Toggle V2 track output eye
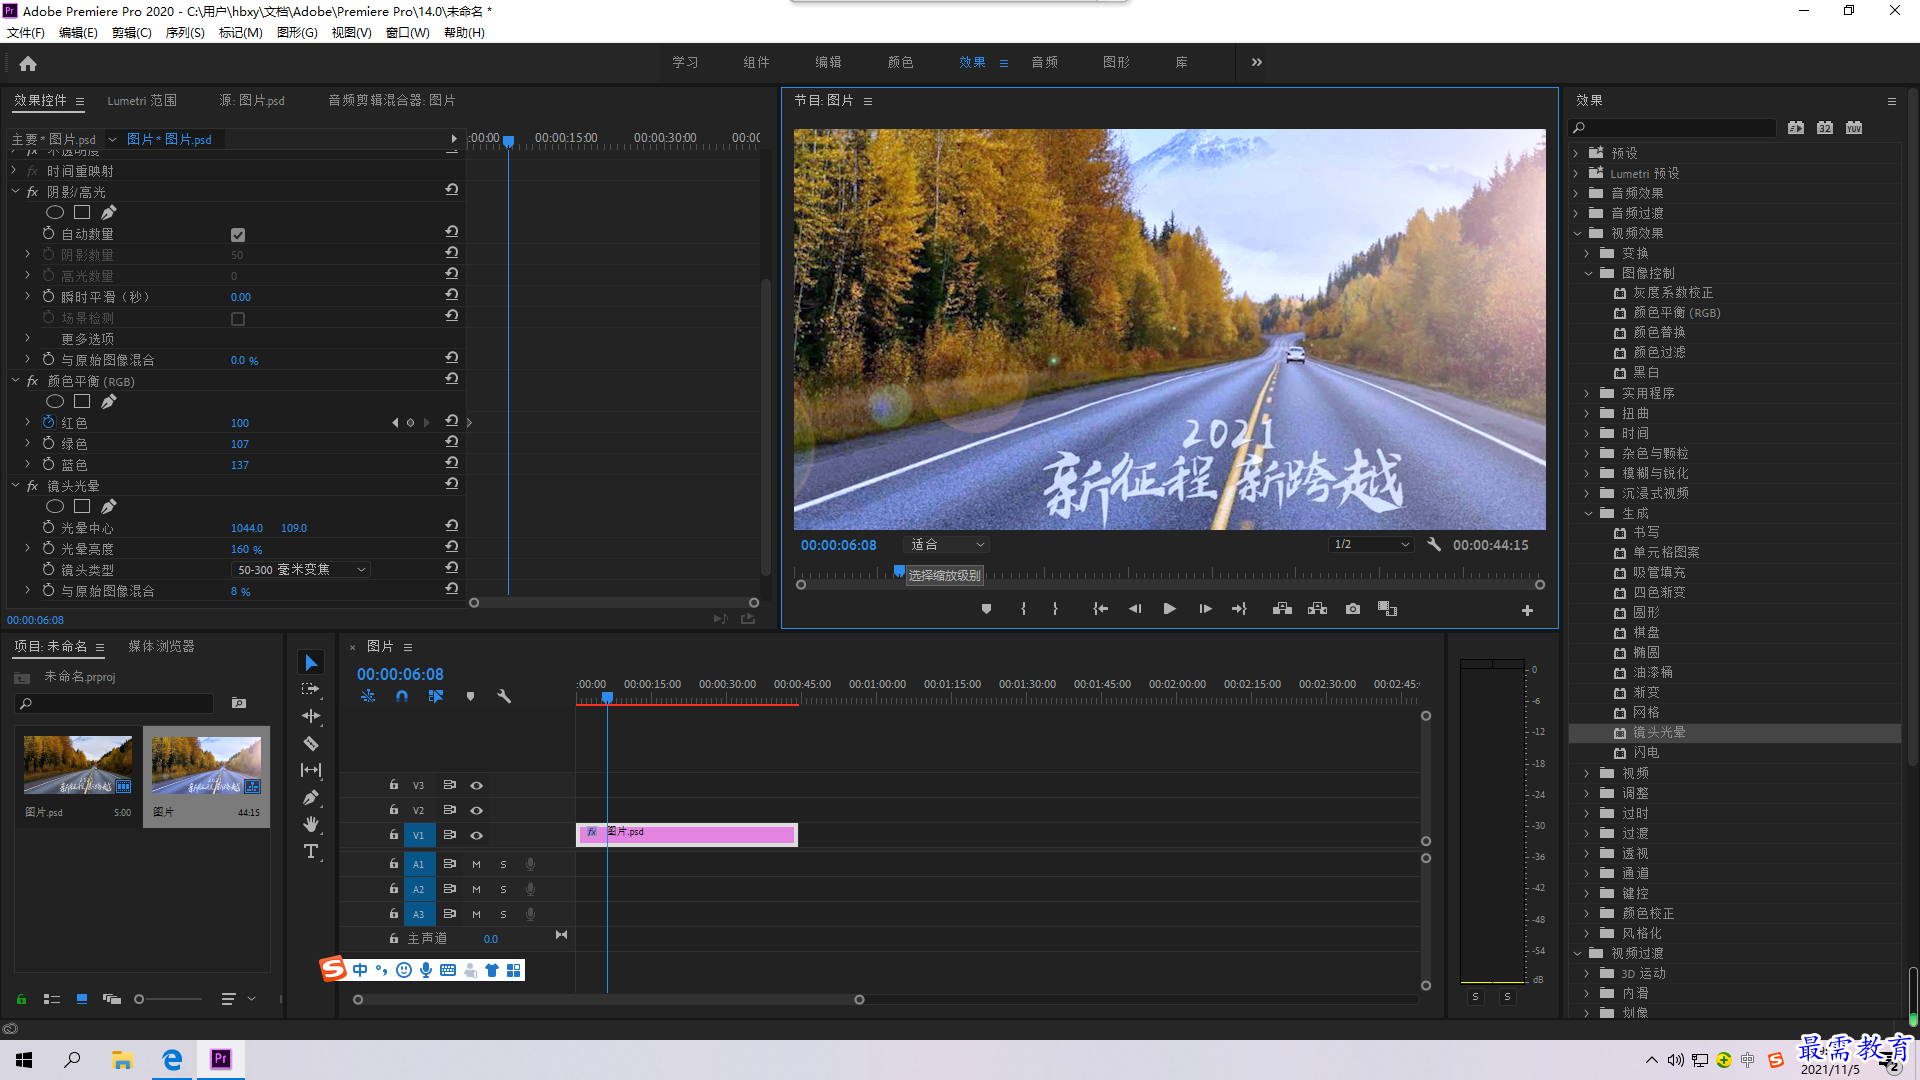This screenshot has height=1080, width=1920. 477,810
